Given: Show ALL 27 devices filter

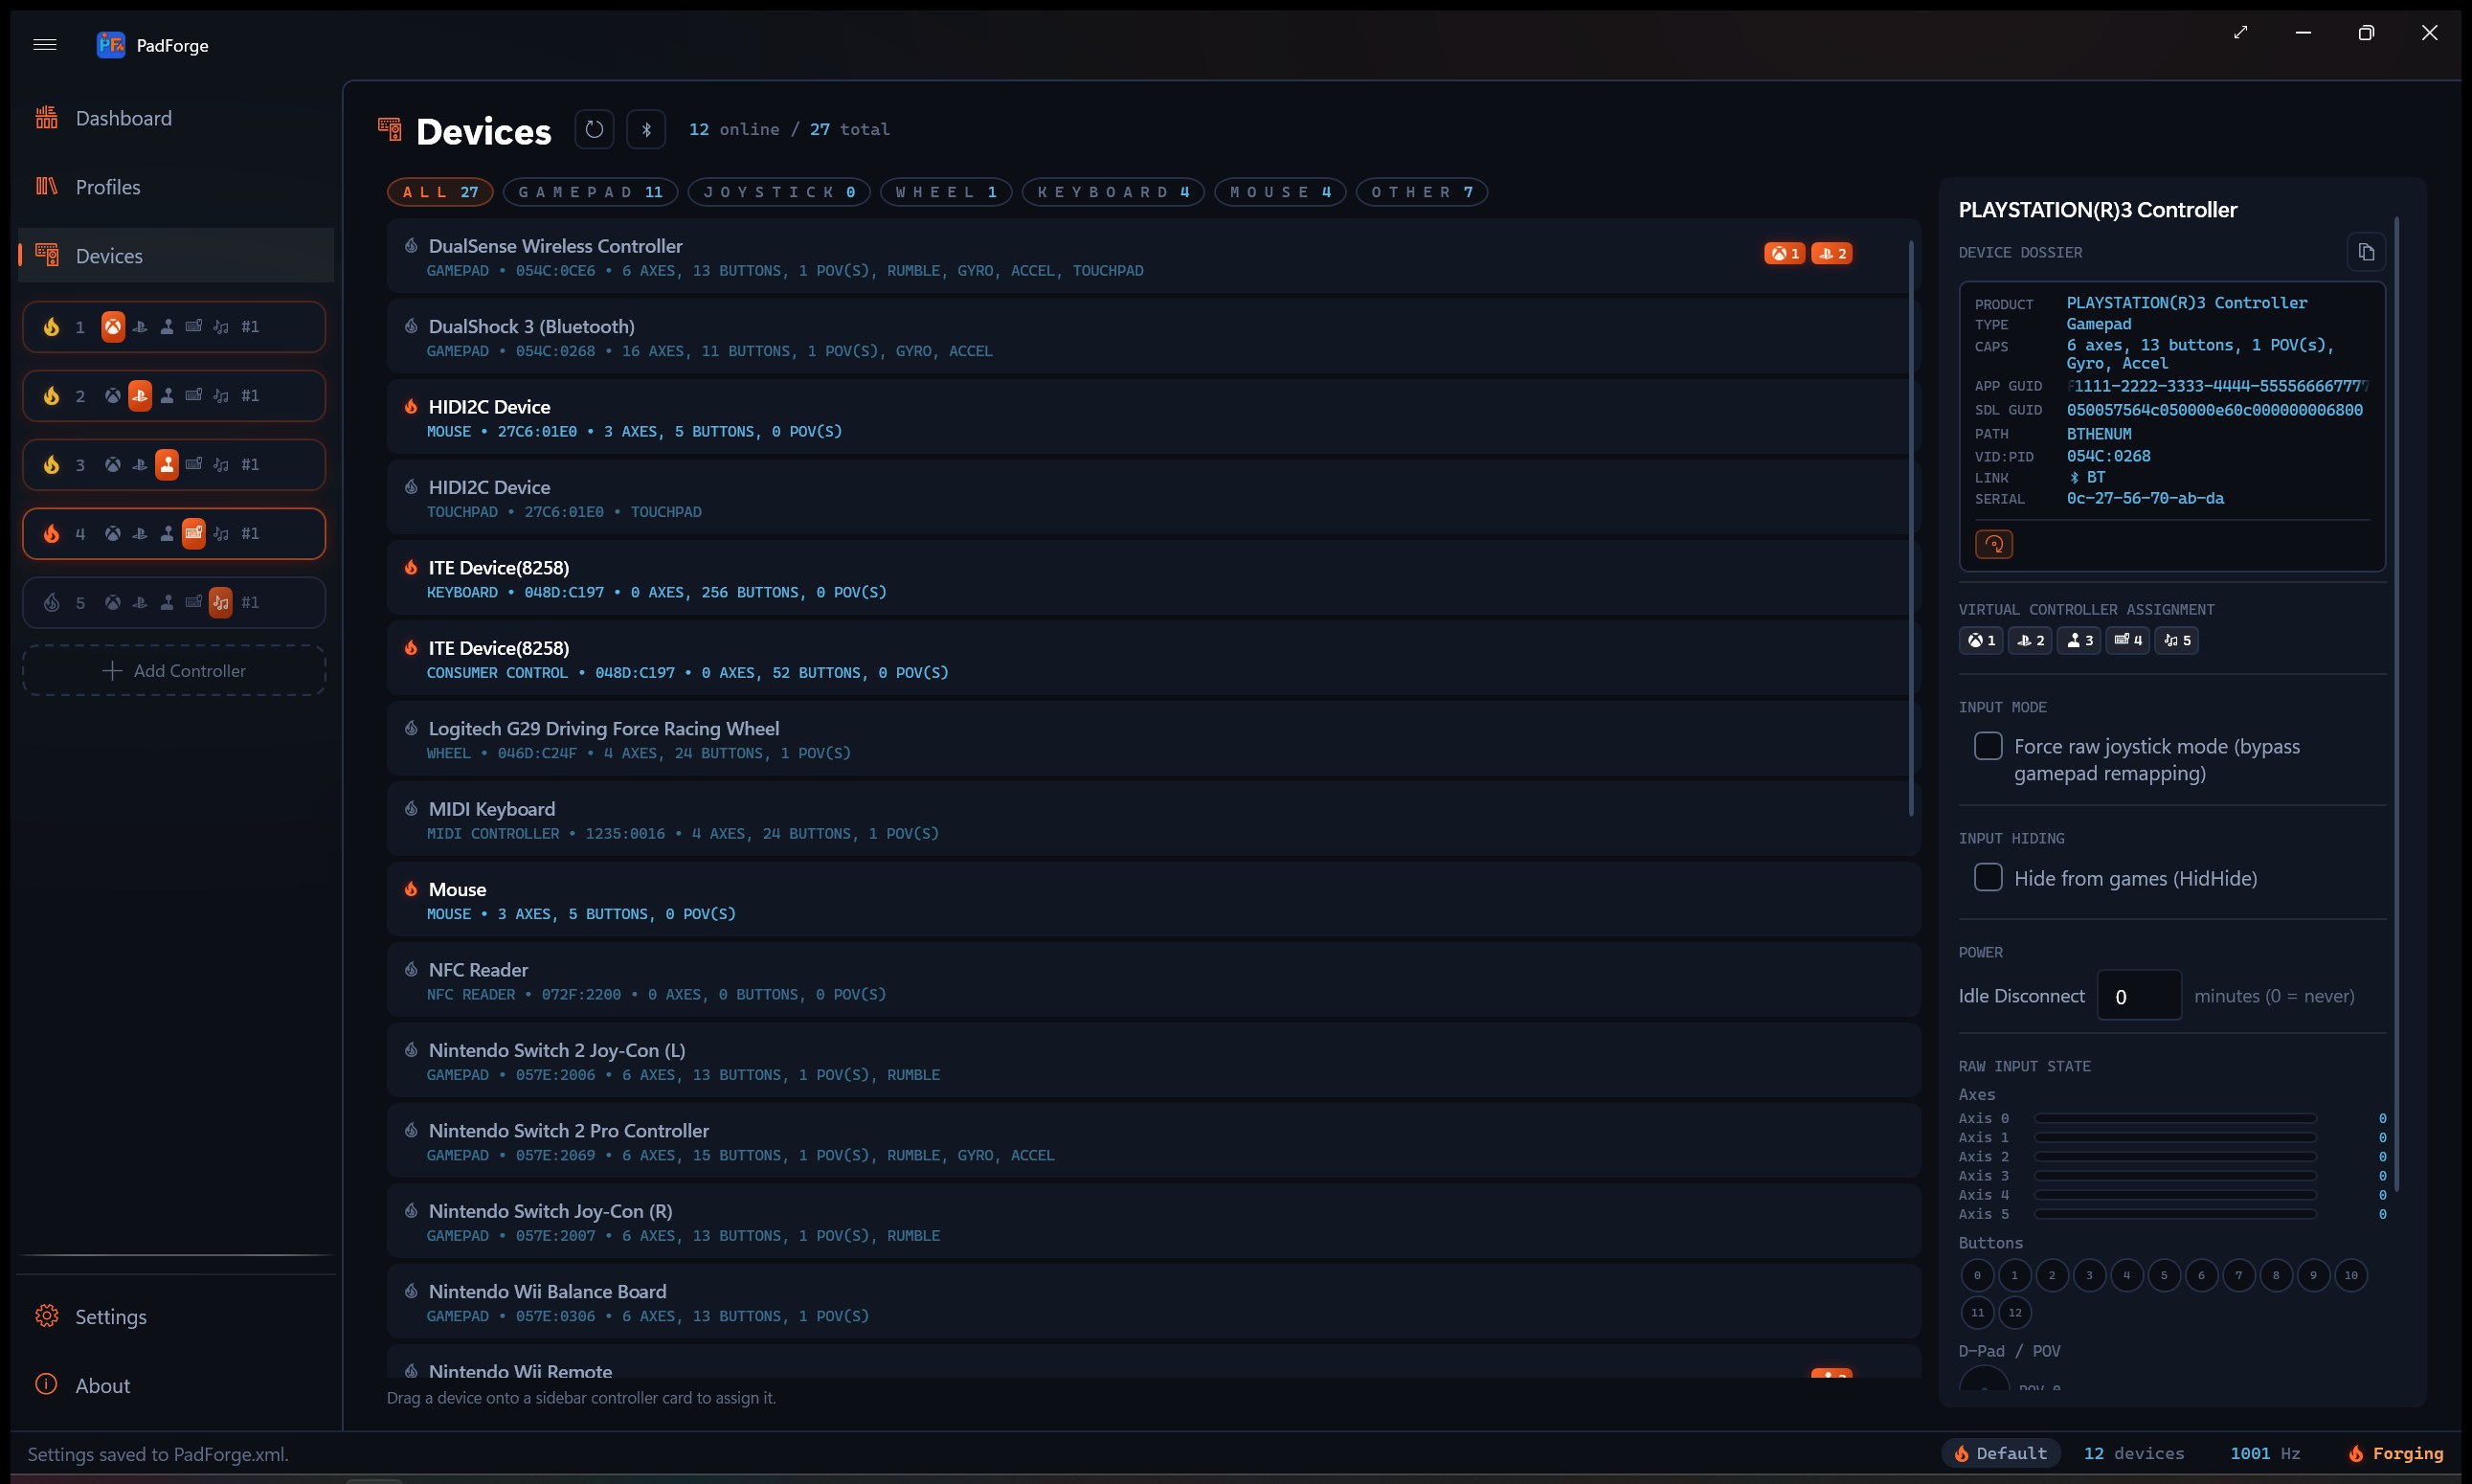Looking at the screenshot, I should (x=440, y=192).
